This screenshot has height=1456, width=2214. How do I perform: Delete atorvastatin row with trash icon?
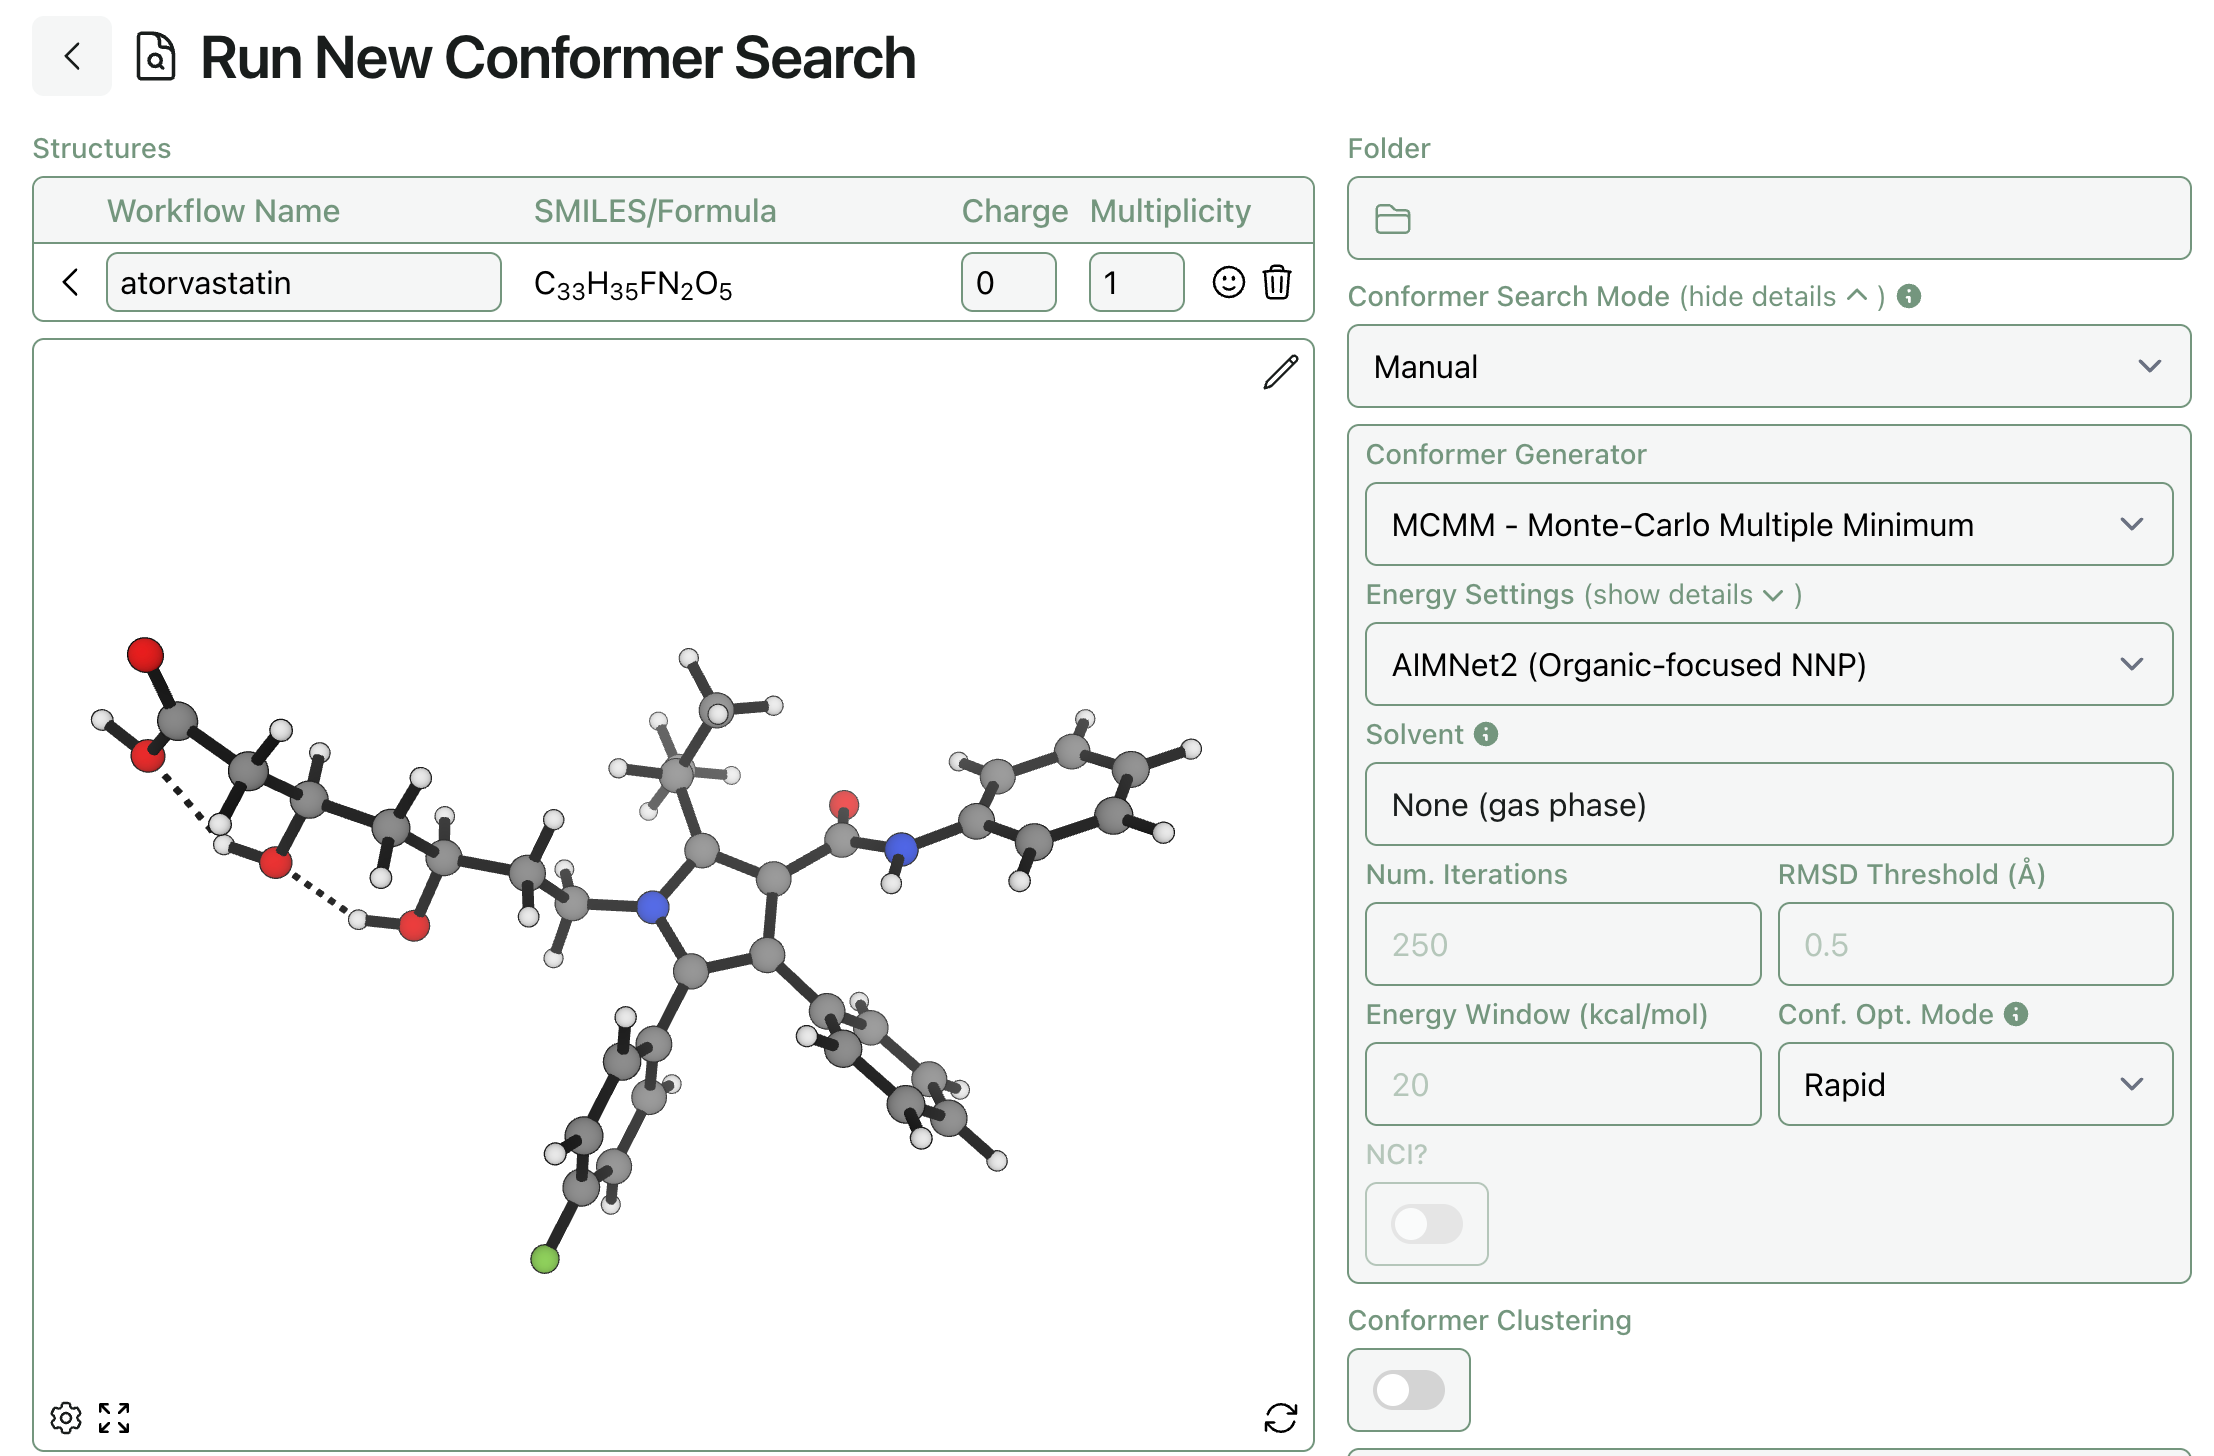point(1277,282)
